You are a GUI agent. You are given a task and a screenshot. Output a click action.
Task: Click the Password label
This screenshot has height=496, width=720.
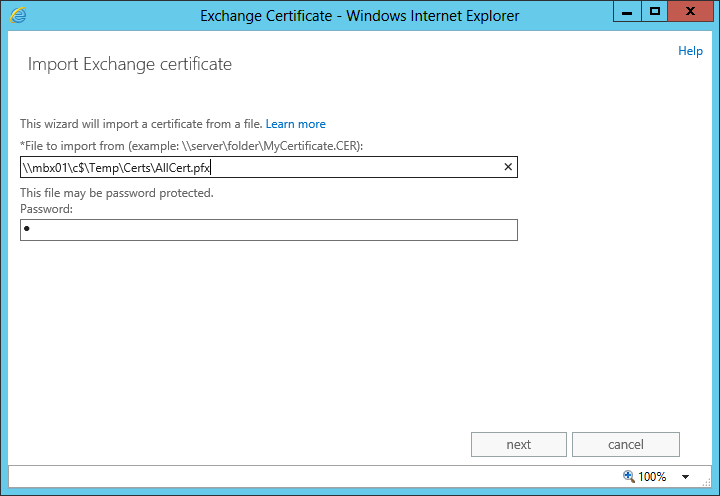[46, 209]
